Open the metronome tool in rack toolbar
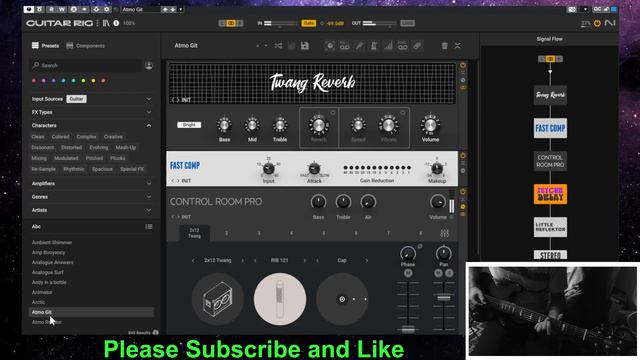Image resolution: width=640 pixels, height=360 pixels. [x=373, y=46]
